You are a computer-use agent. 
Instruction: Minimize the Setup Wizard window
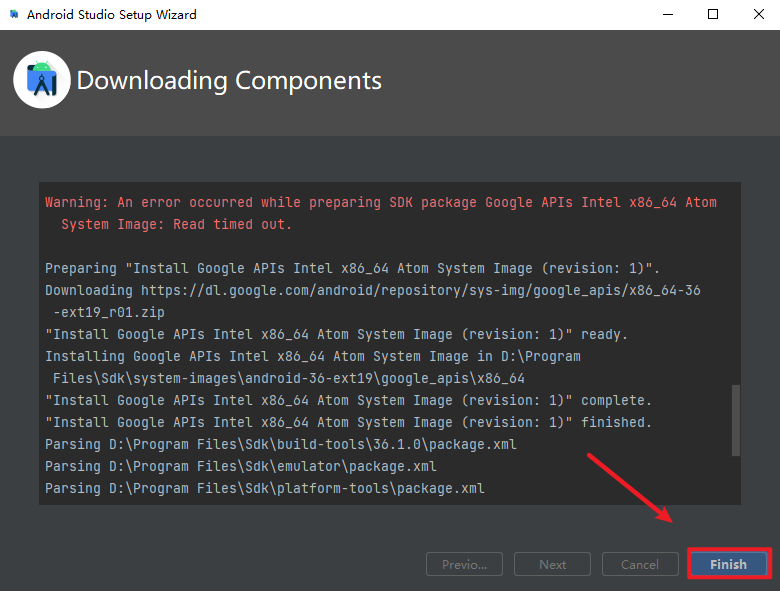[x=665, y=15]
